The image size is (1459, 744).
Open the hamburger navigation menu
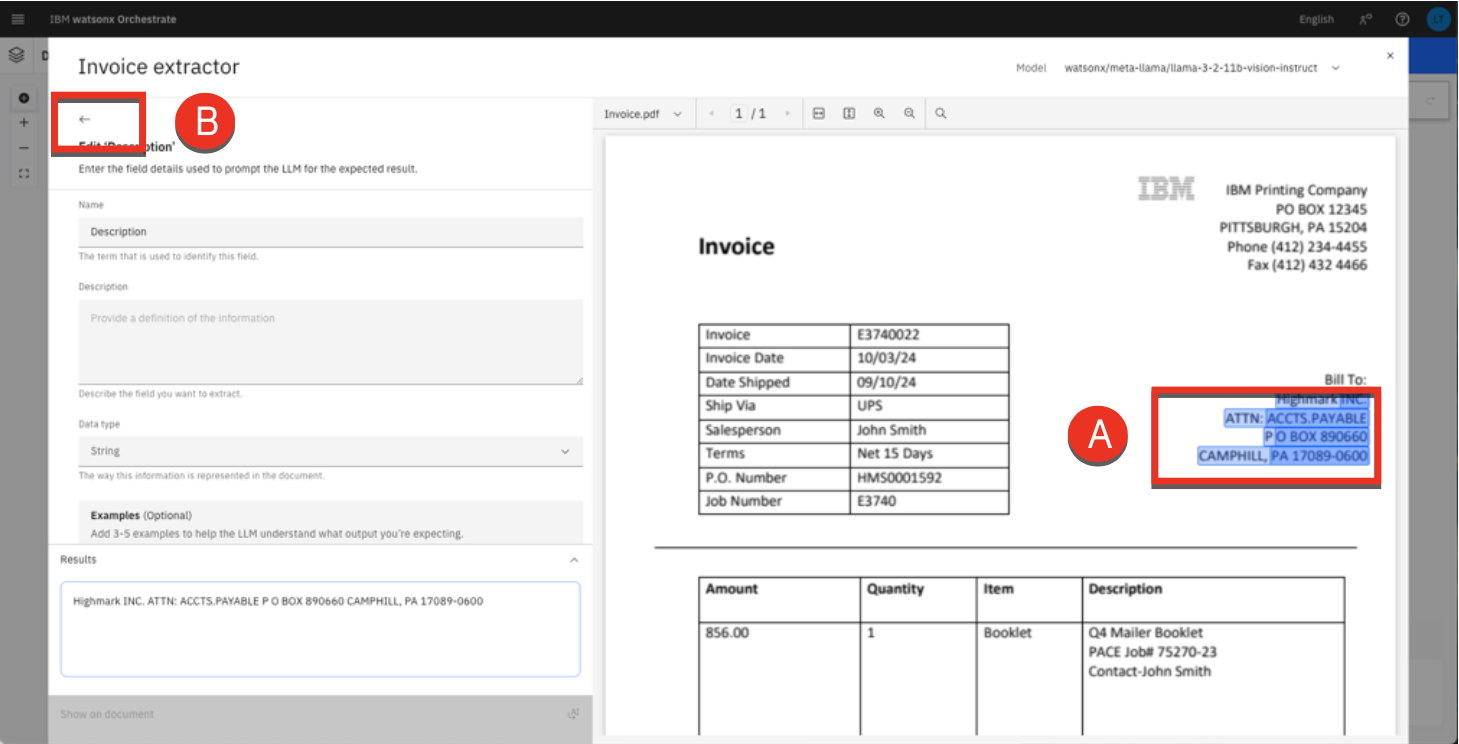(x=18, y=19)
